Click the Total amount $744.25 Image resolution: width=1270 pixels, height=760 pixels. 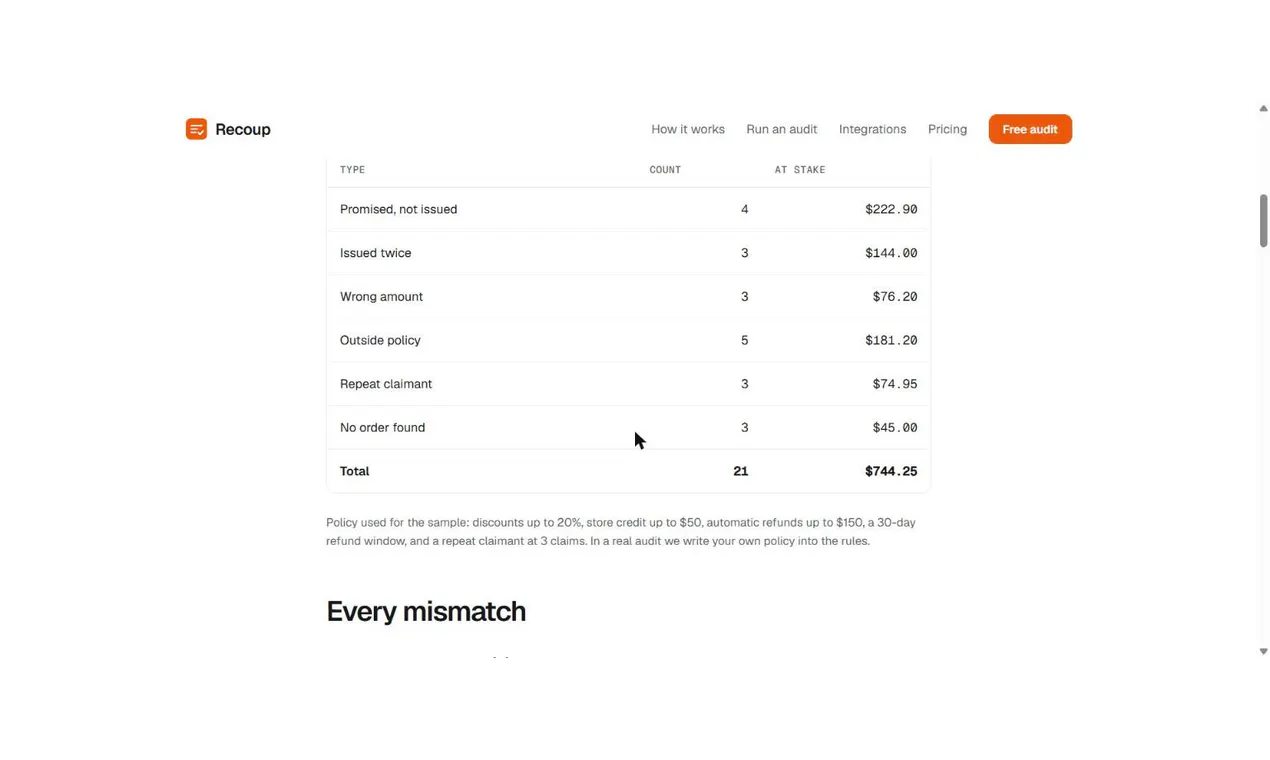click(x=891, y=471)
